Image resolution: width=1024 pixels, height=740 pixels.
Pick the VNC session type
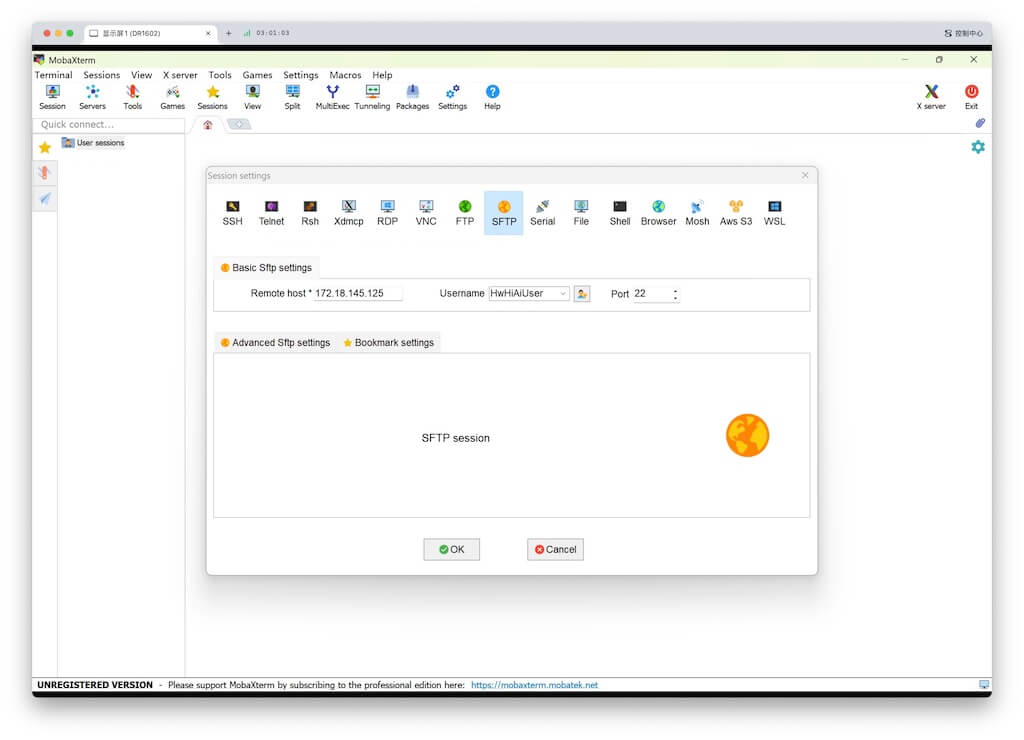(426, 212)
